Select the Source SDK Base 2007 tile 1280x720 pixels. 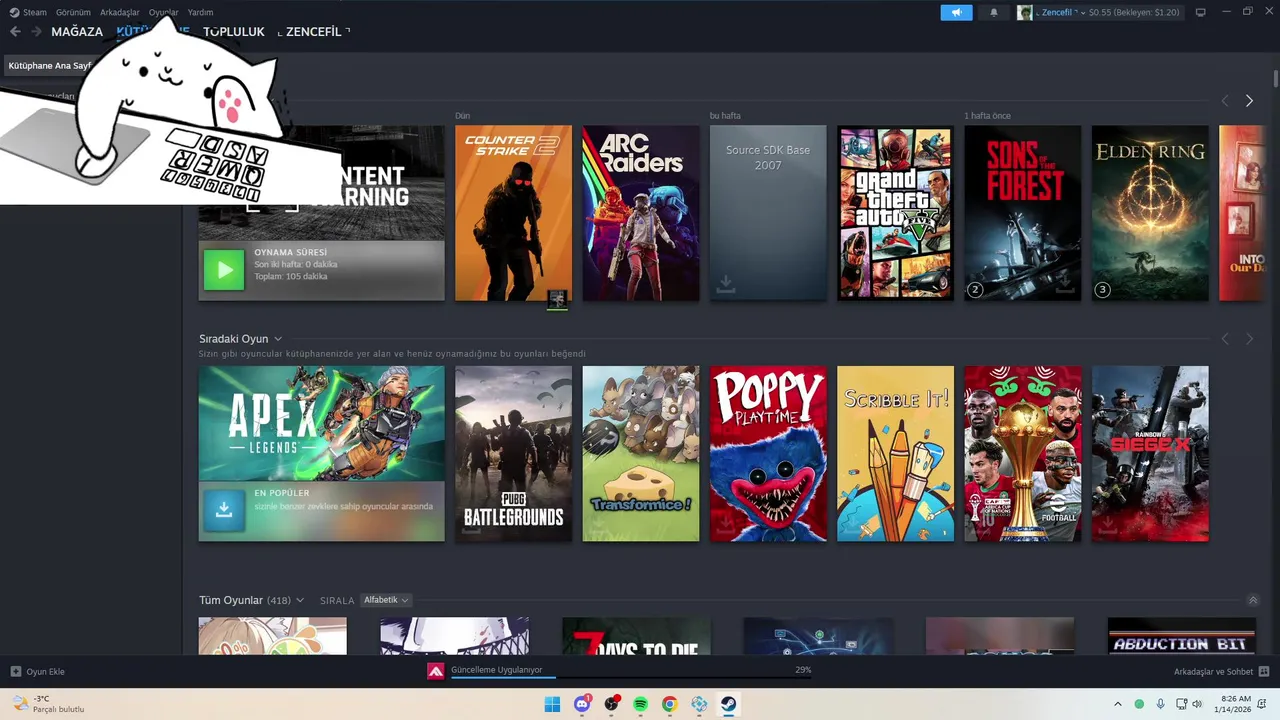click(x=768, y=213)
